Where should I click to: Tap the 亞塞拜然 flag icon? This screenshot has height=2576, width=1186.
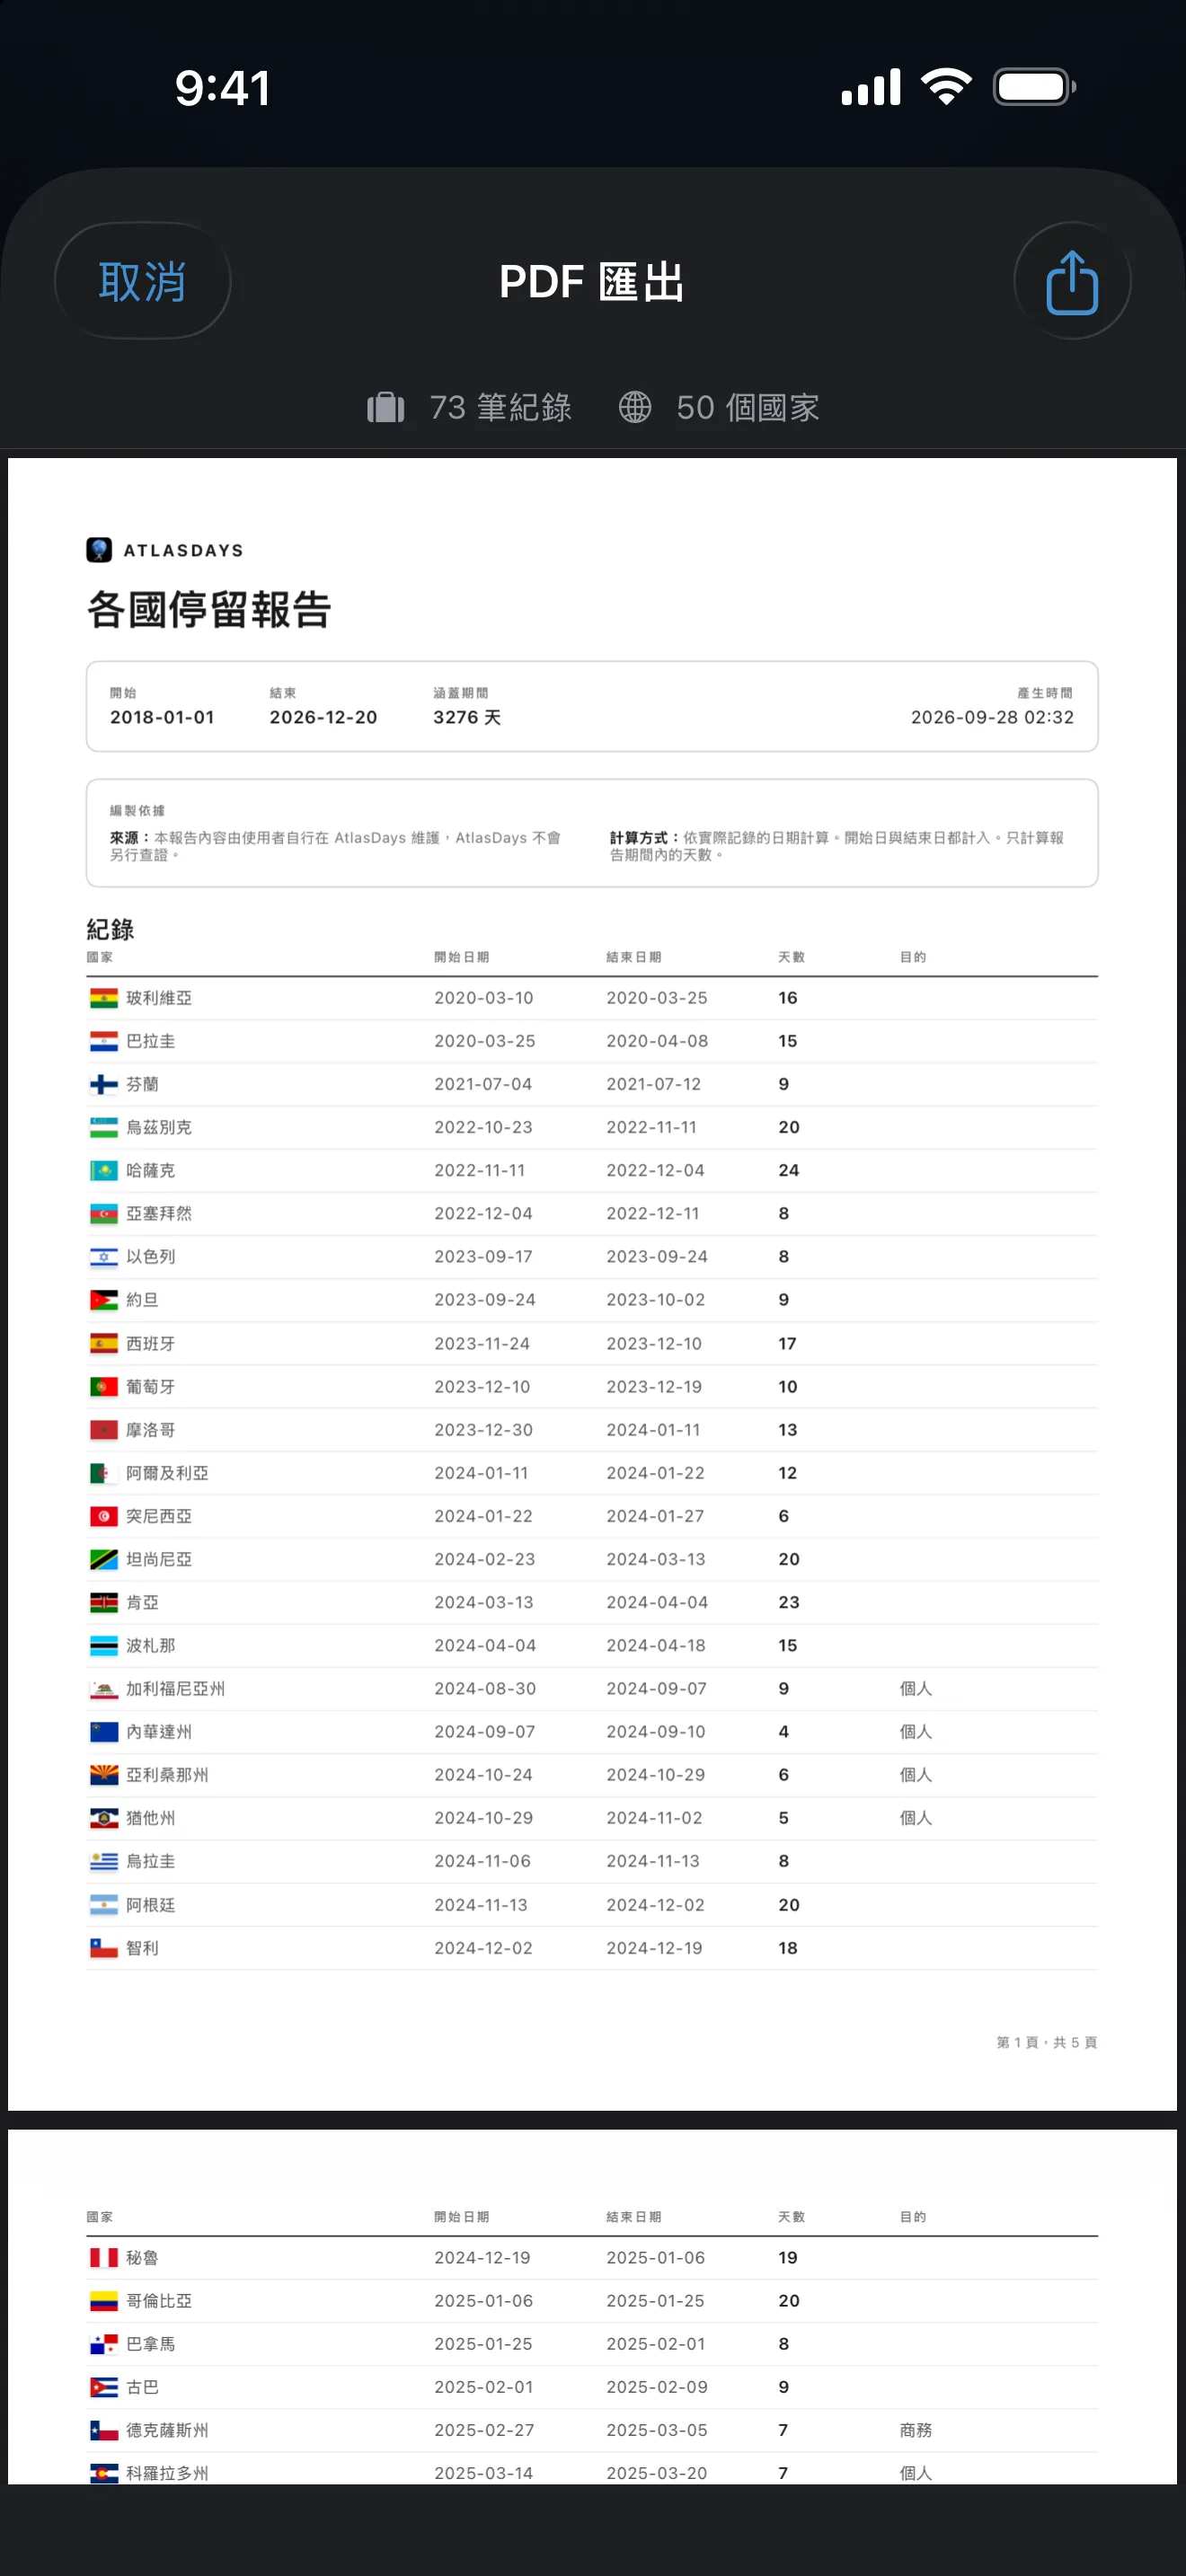point(104,1213)
